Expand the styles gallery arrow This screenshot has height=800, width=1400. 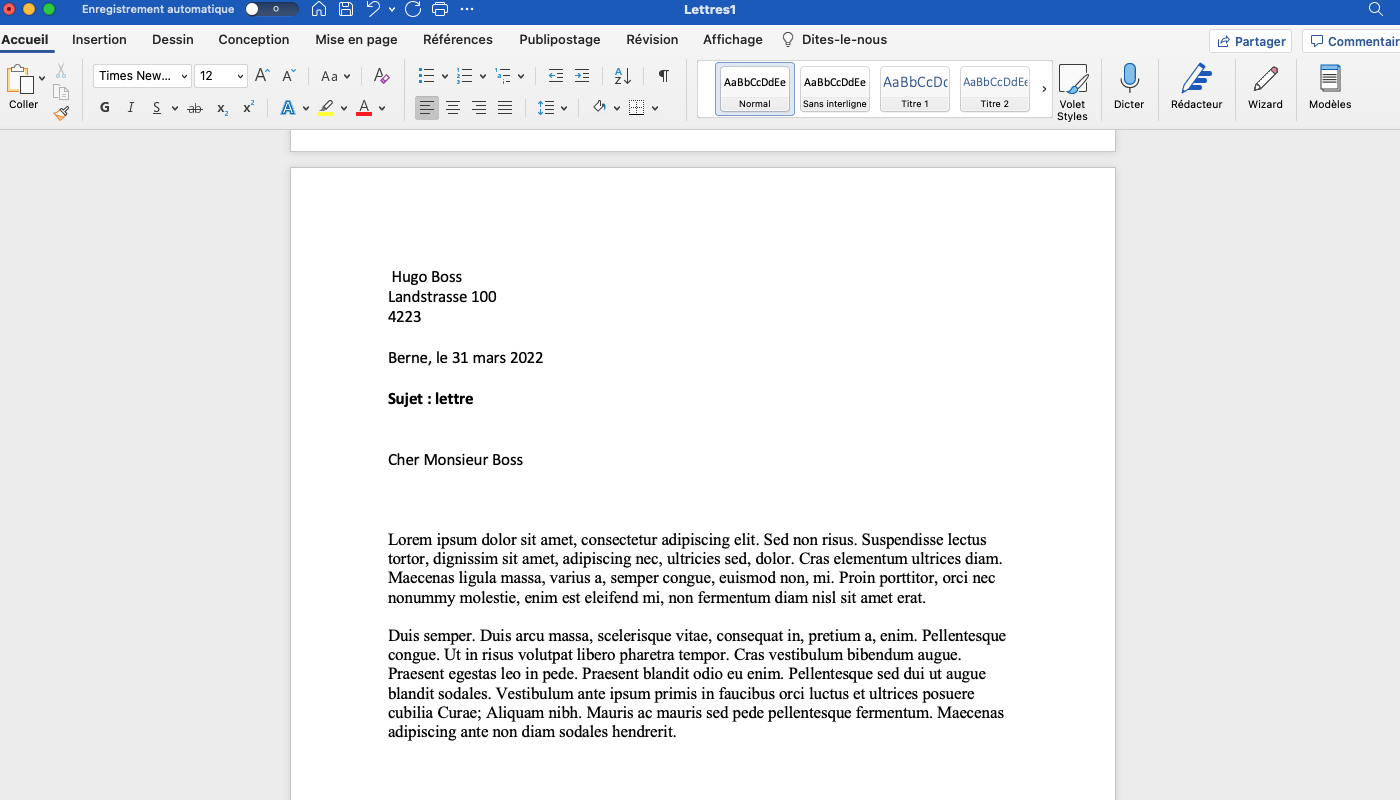click(x=1044, y=89)
